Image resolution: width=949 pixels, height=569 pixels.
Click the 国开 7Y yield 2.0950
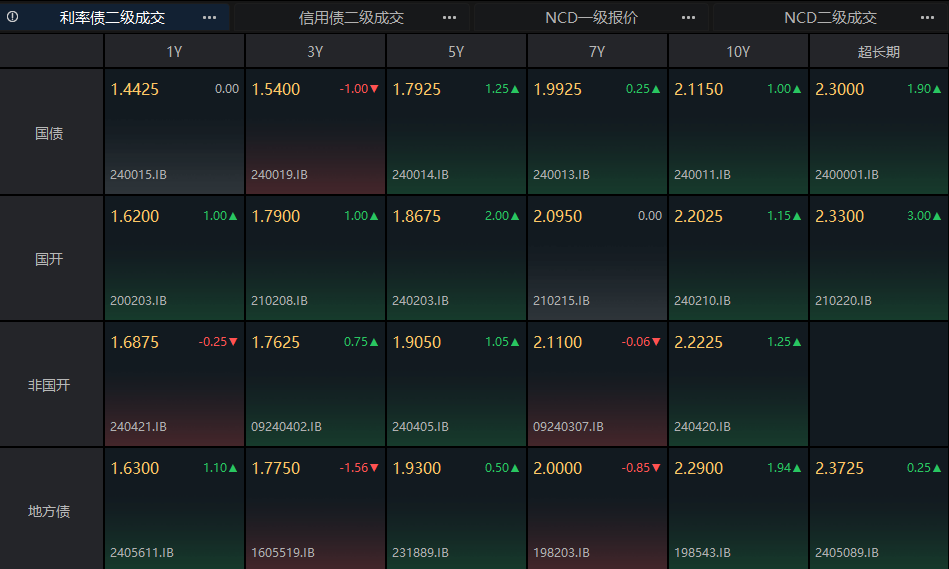pyautogui.click(x=557, y=216)
